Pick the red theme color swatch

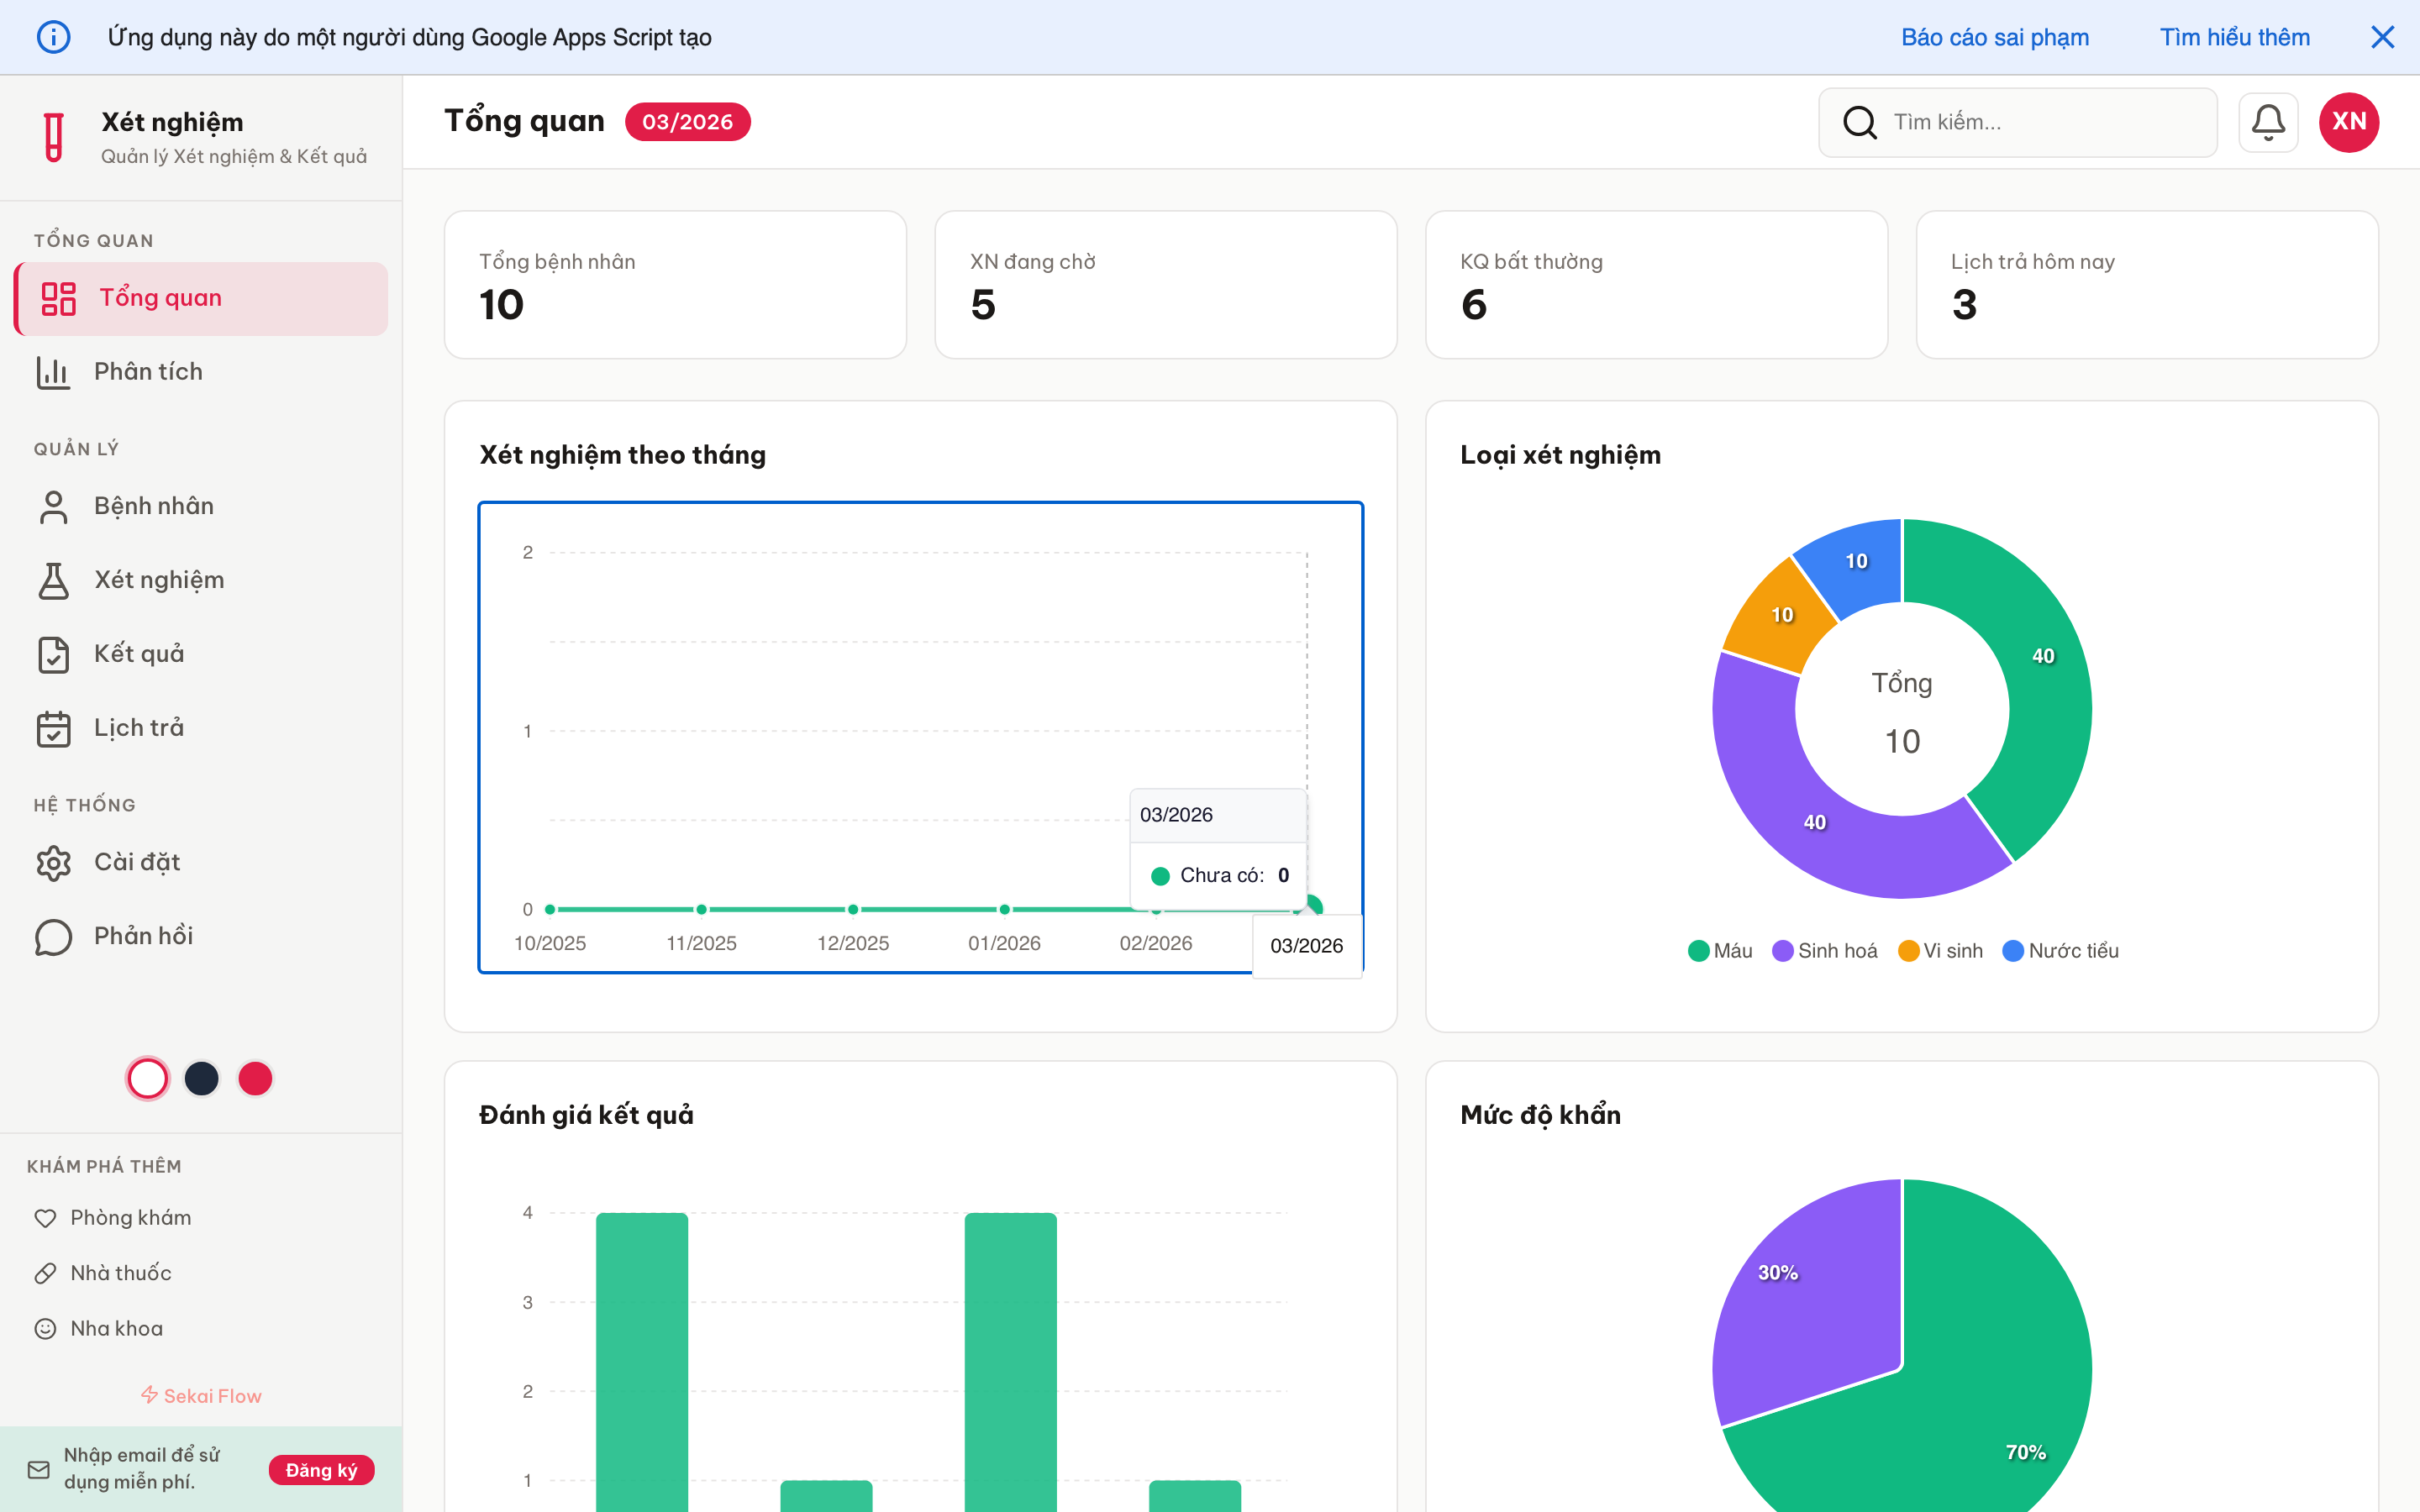tap(255, 1078)
